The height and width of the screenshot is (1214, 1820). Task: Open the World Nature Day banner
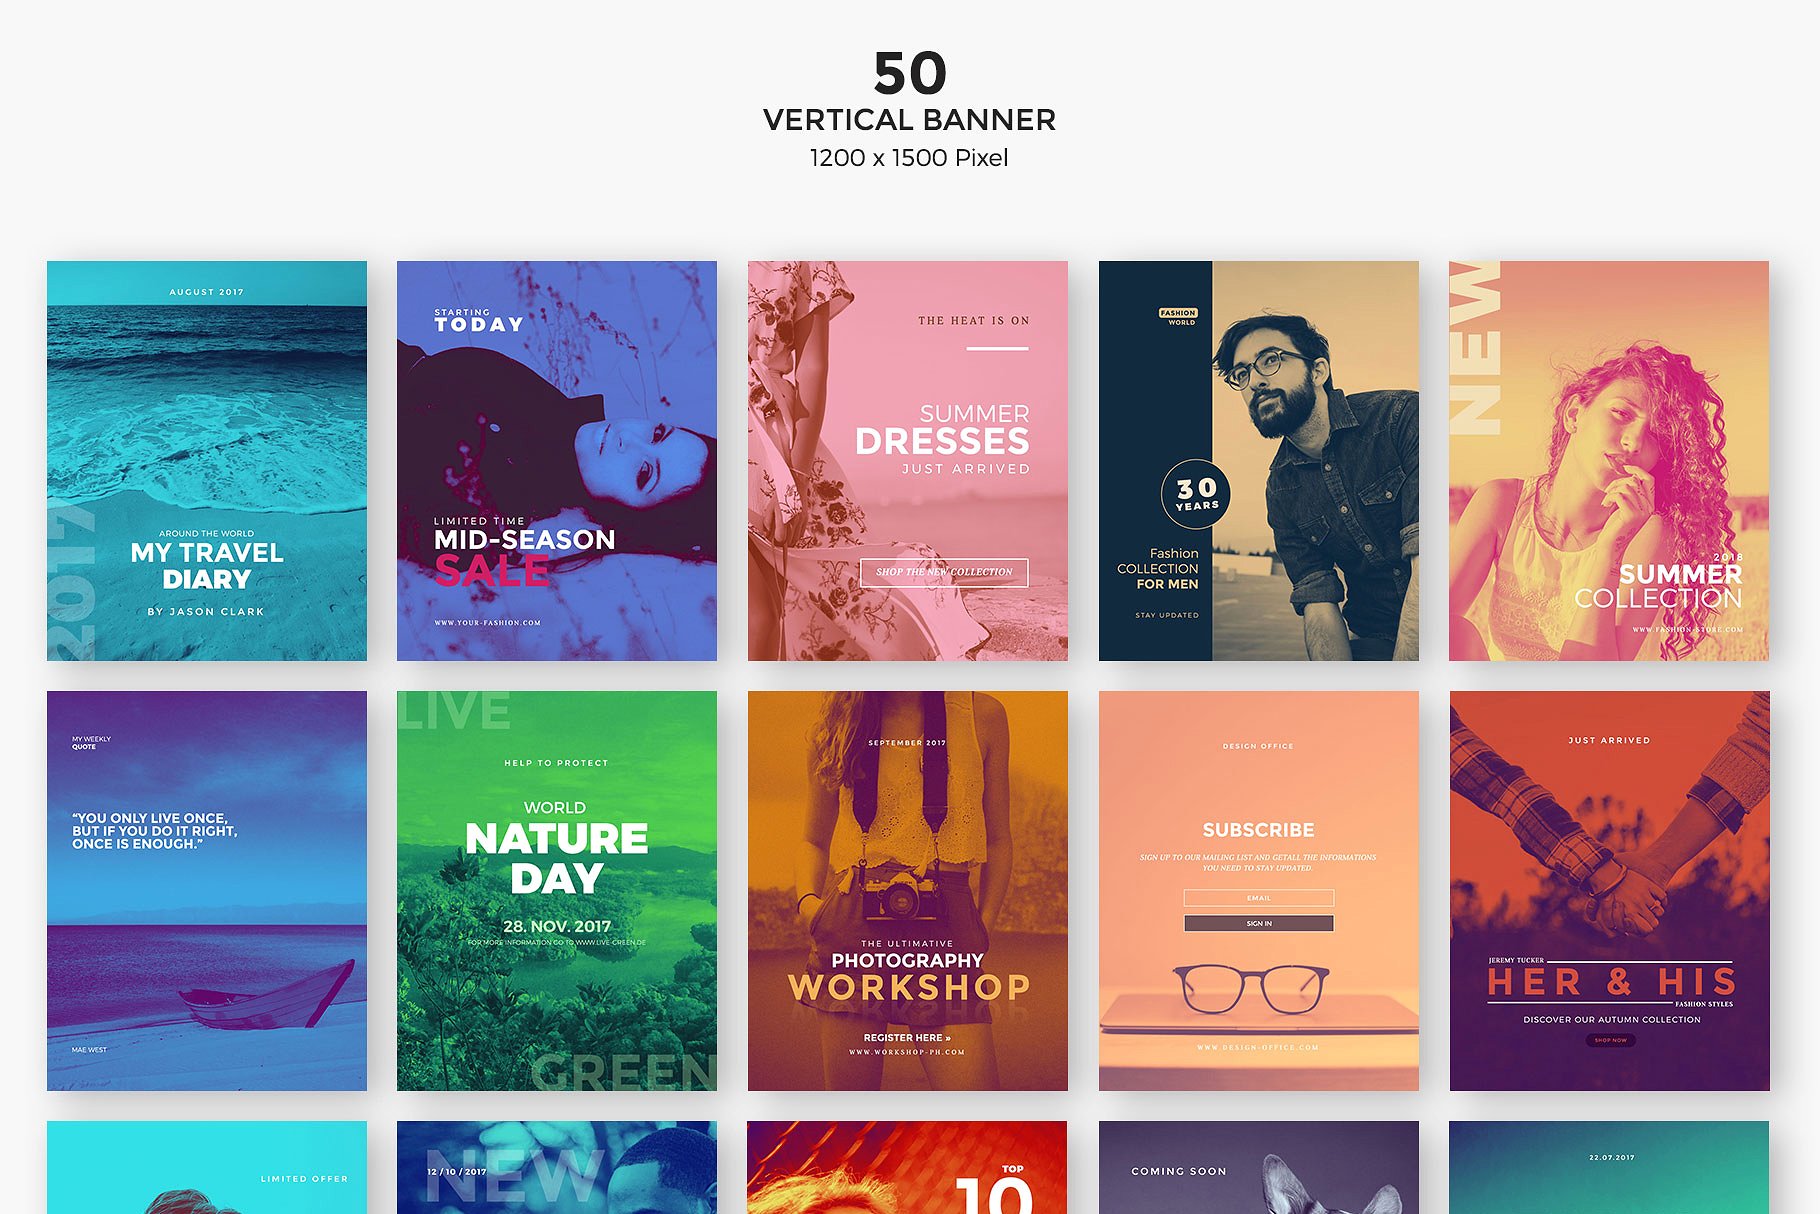click(x=556, y=890)
